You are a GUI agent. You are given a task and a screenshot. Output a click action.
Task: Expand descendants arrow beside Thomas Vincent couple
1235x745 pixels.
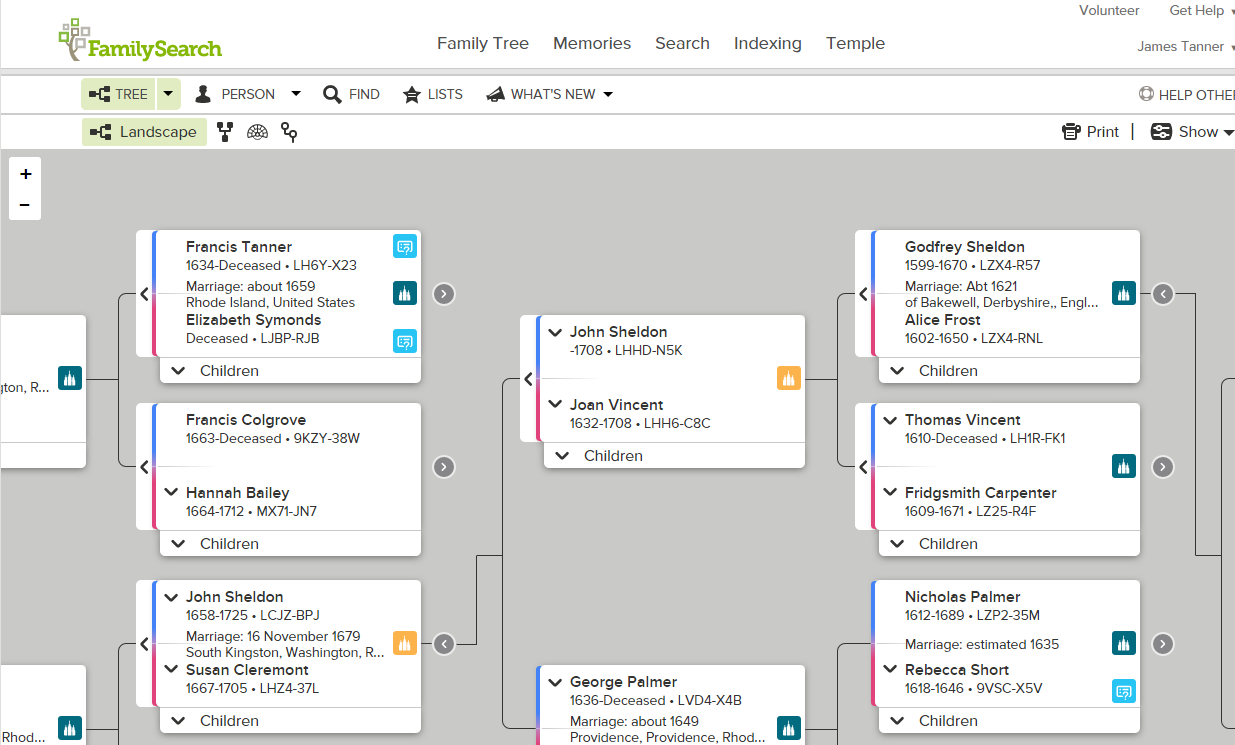click(x=1162, y=466)
